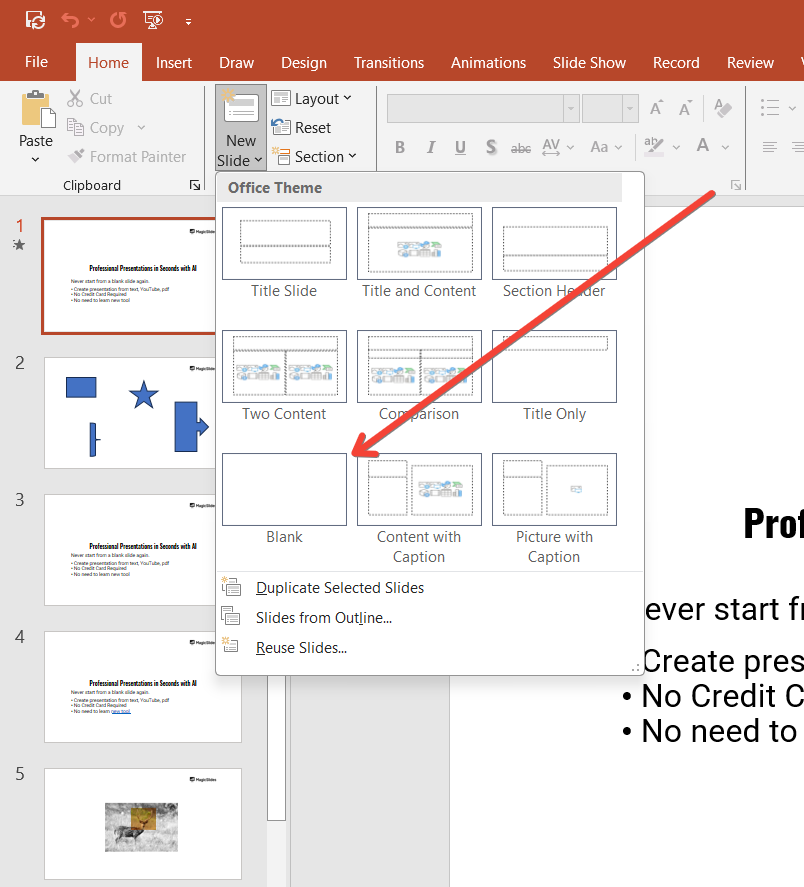Select Reuse Slides option
The width and height of the screenshot is (804, 887).
[x=301, y=648]
